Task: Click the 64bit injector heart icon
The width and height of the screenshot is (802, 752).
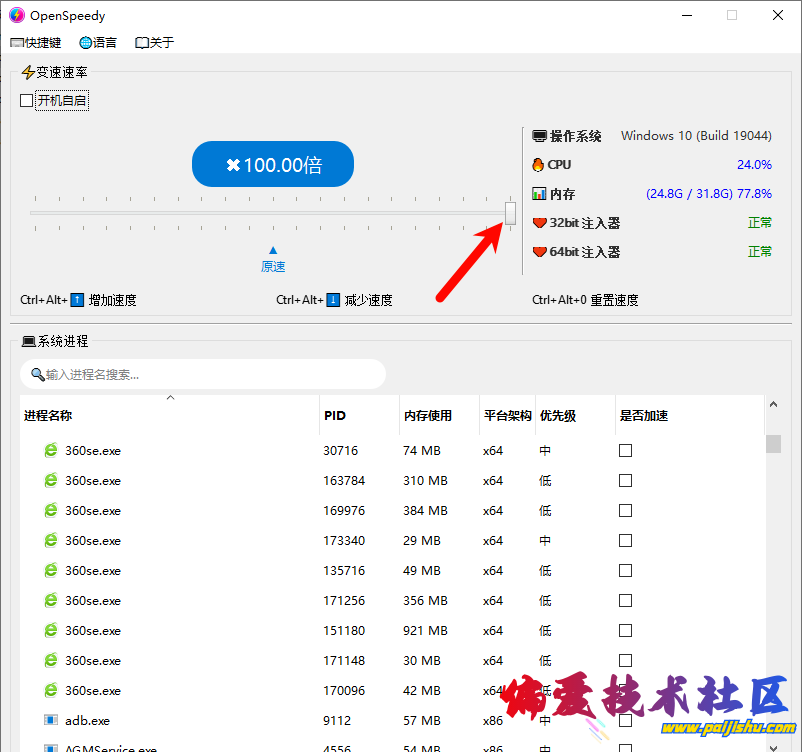Action: [539, 252]
